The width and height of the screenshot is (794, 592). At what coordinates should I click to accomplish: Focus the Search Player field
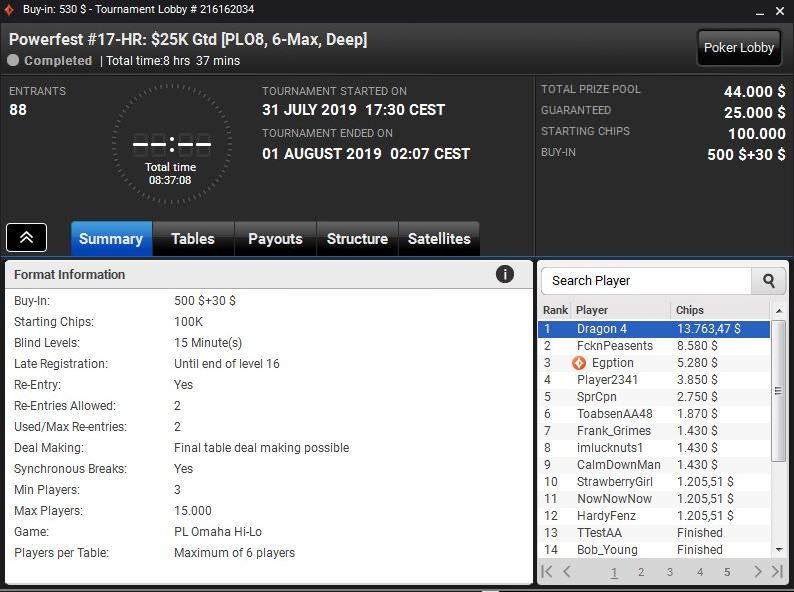647,281
